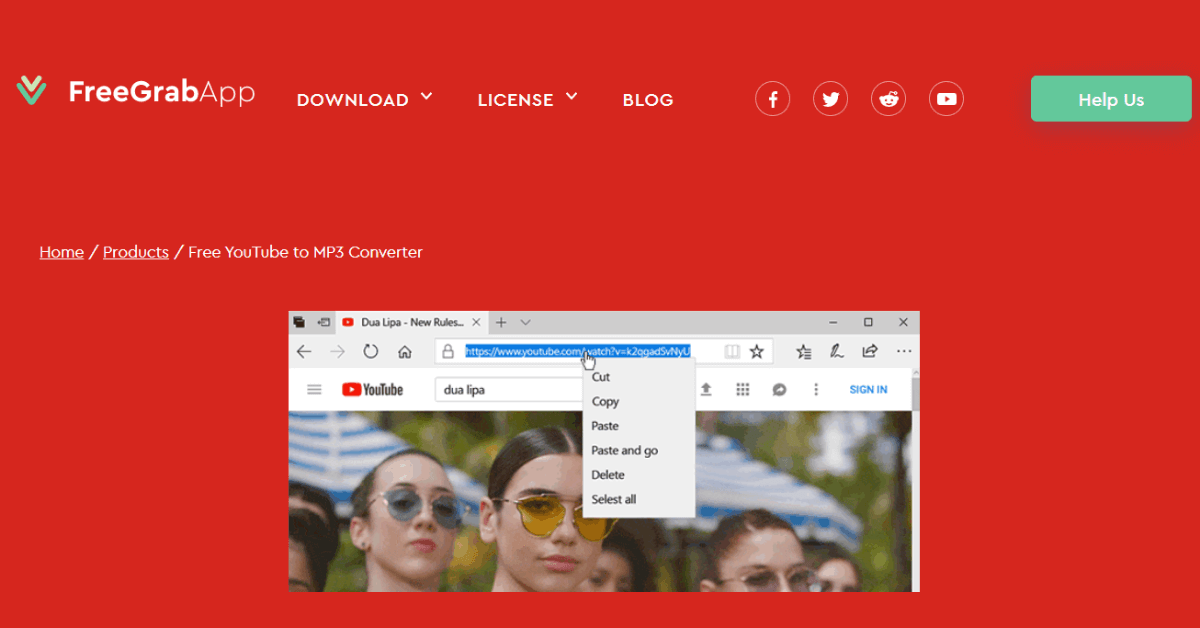Screen dimensions: 1200x628
Task: Follow the Products breadcrumb link
Action: [136, 252]
